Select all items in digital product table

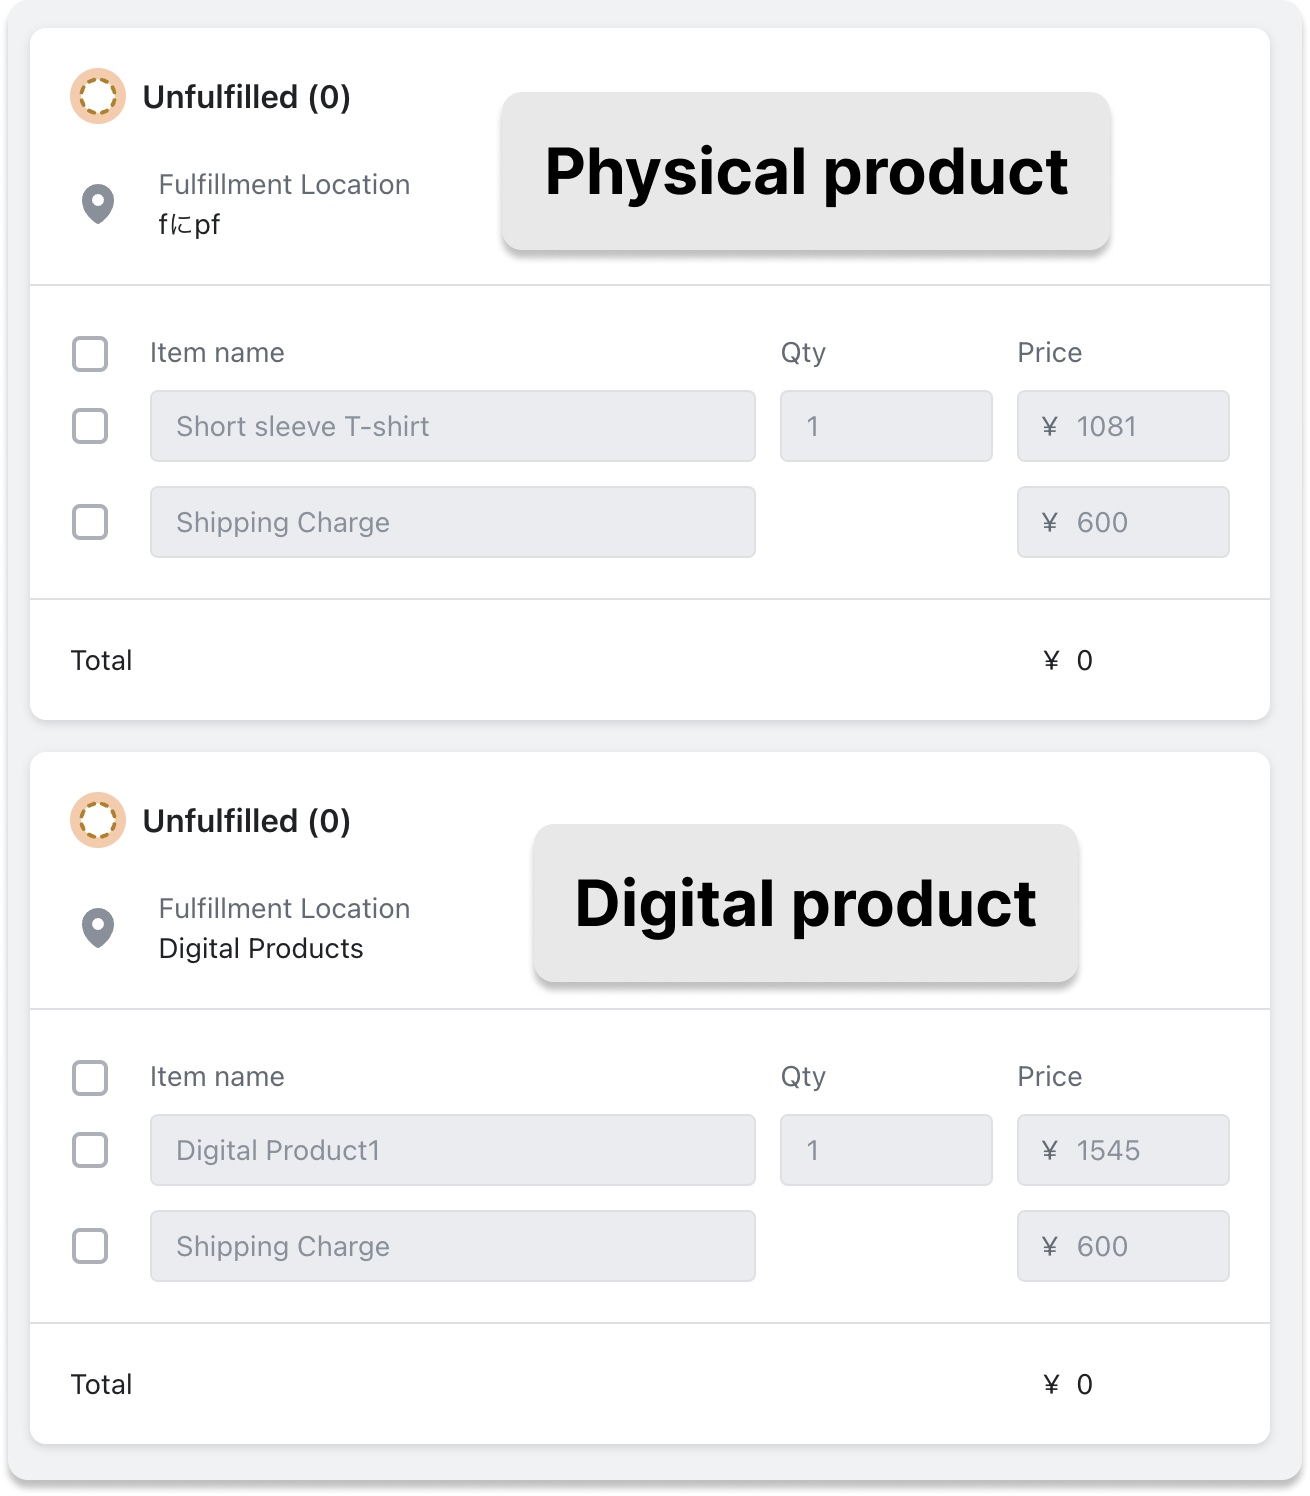pos(90,1078)
